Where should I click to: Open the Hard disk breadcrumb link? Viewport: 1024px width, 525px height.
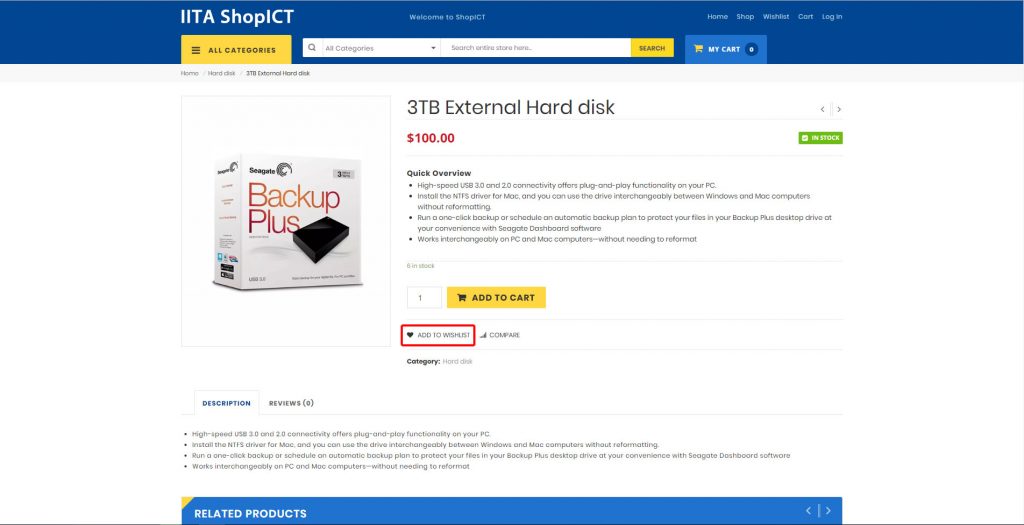[x=221, y=73]
